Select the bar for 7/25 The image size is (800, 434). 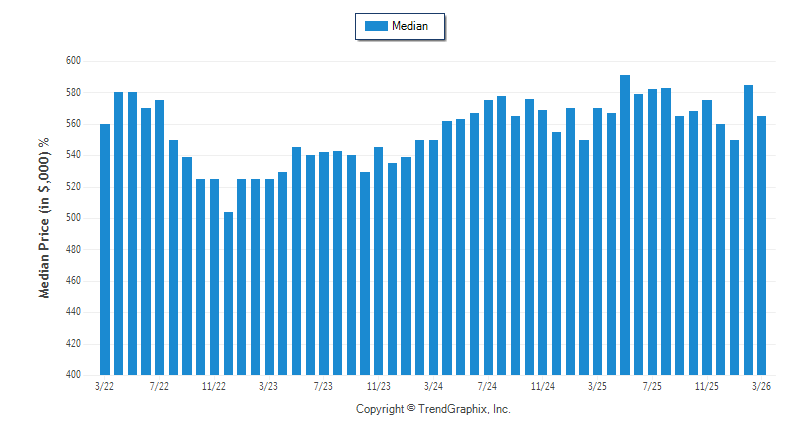coord(652,232)
